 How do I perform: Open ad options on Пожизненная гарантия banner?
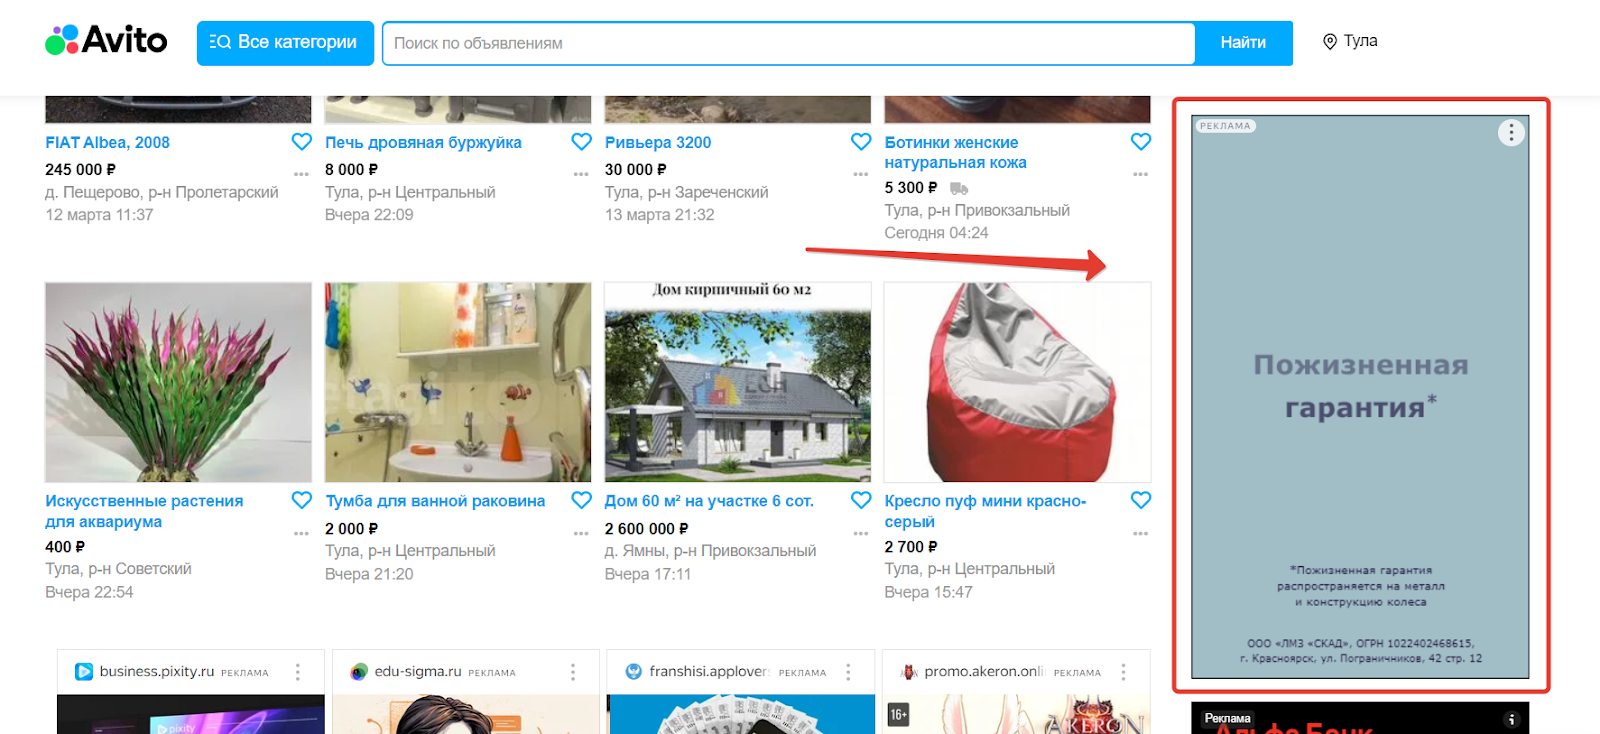[1511, 133]
